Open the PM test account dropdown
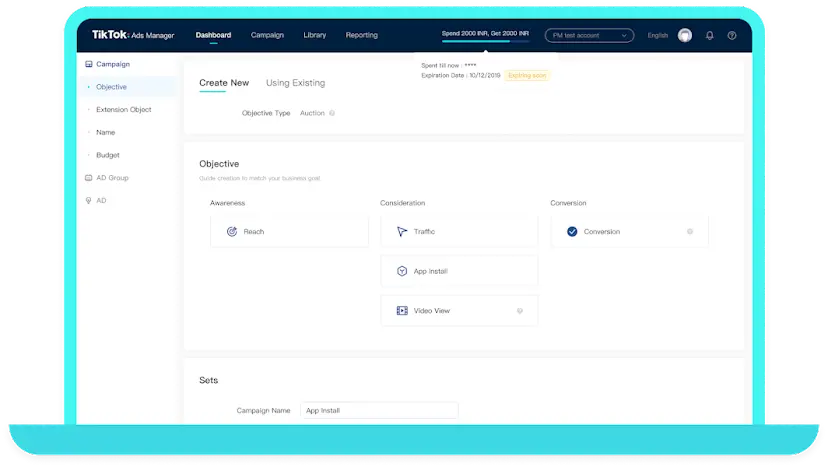The image size is (828, 467). (x=589, y=35)
